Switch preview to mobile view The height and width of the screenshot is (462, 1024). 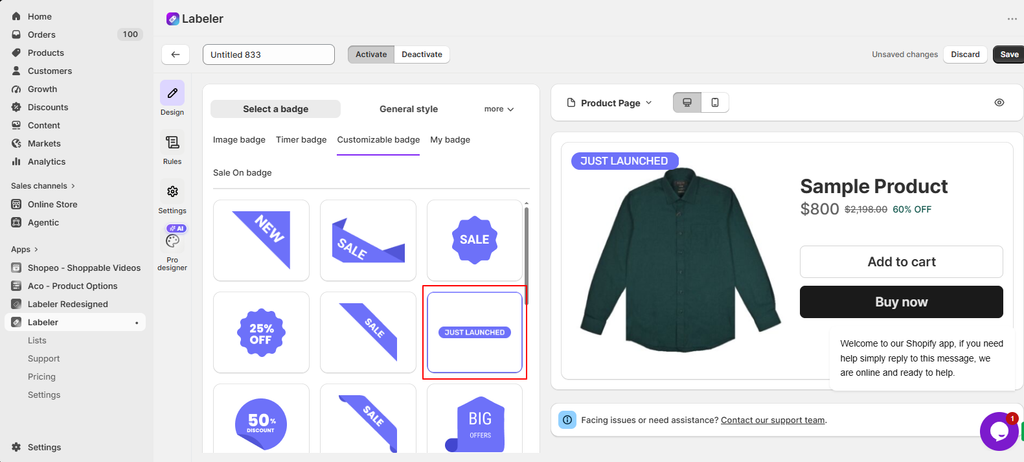tap(715, 103)
